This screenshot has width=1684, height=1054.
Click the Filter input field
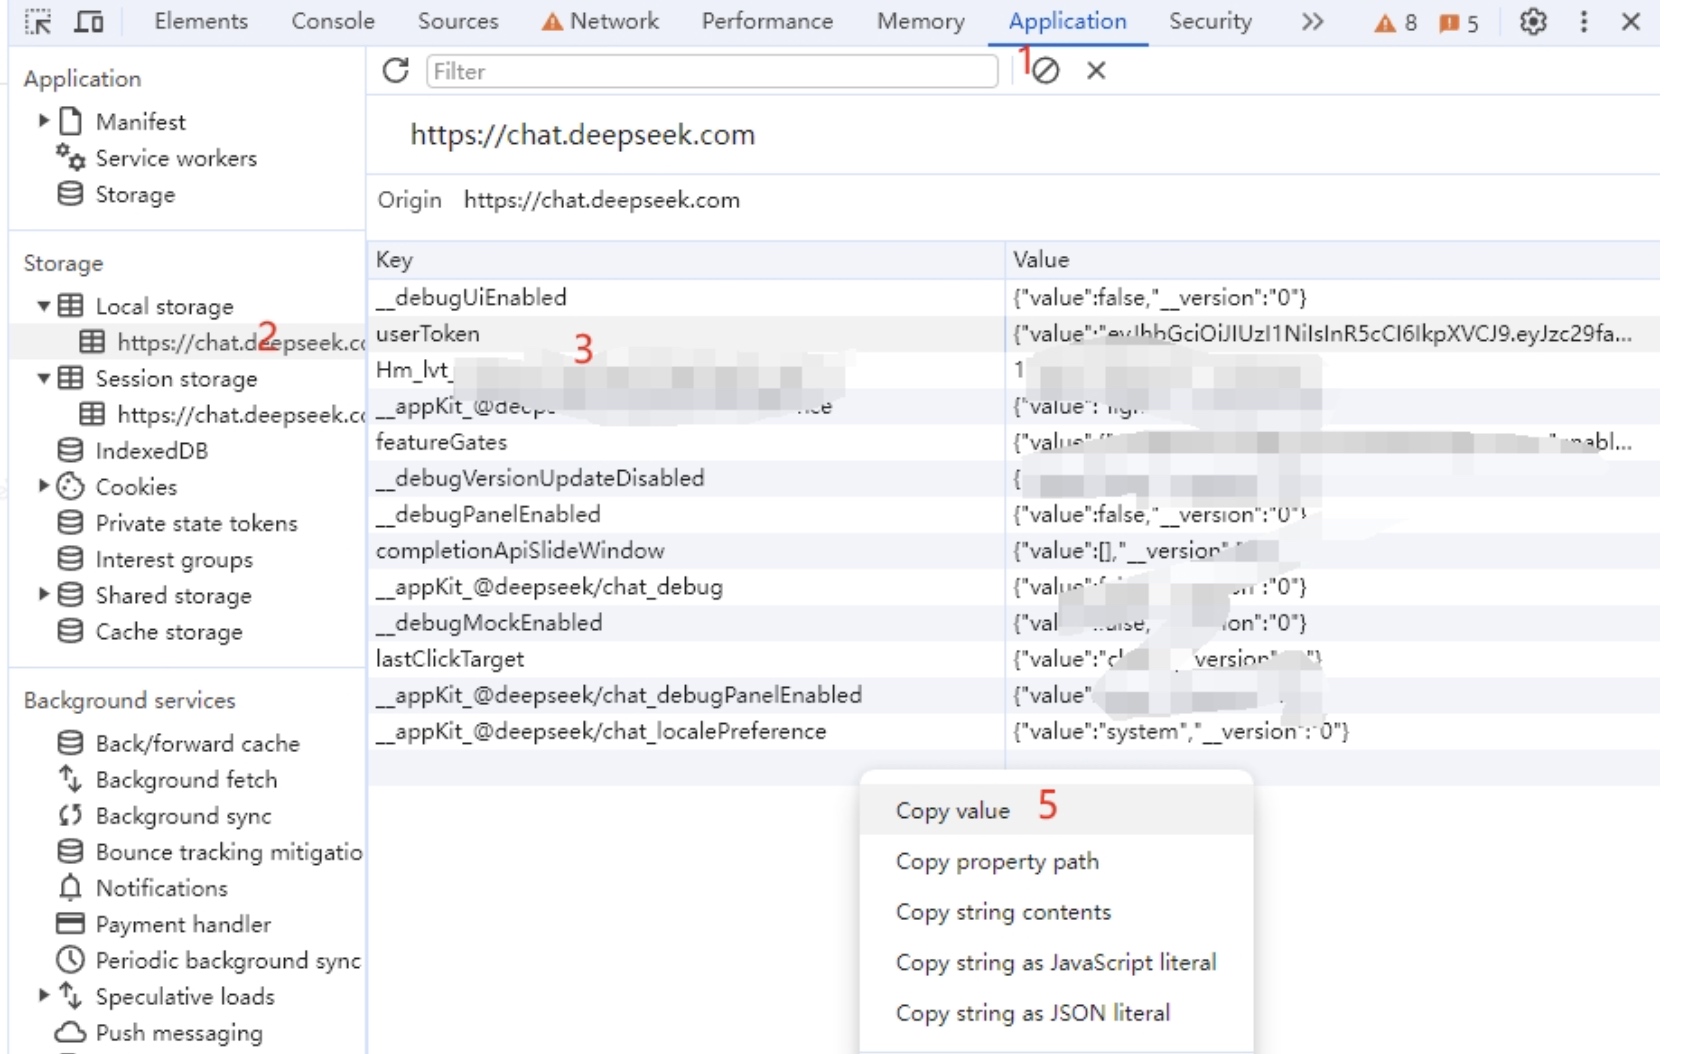712,71
